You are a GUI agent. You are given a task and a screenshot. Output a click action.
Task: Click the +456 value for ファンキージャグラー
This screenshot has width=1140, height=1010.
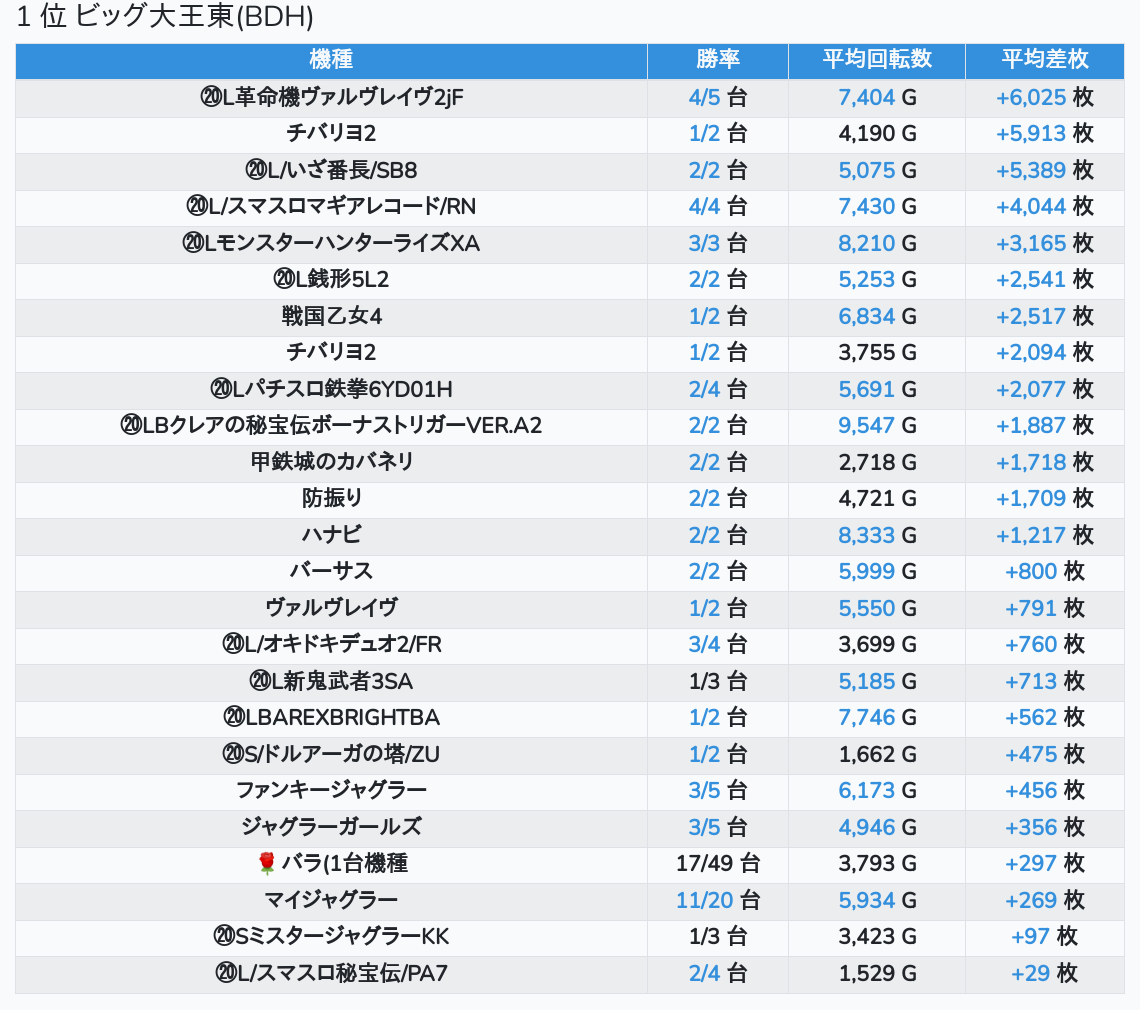[x=1031, y=790]
